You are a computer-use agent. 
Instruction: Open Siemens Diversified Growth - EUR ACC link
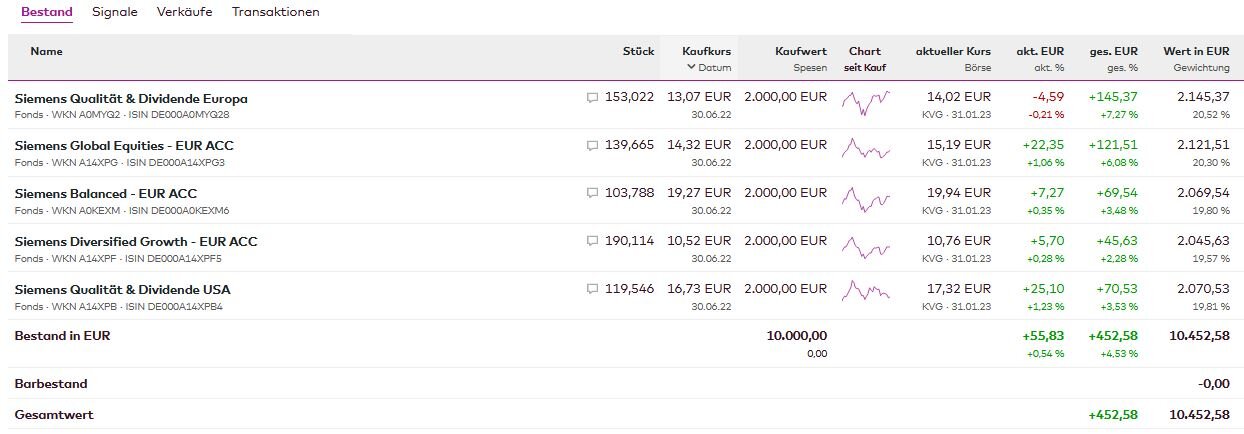(x=136, y=242)
